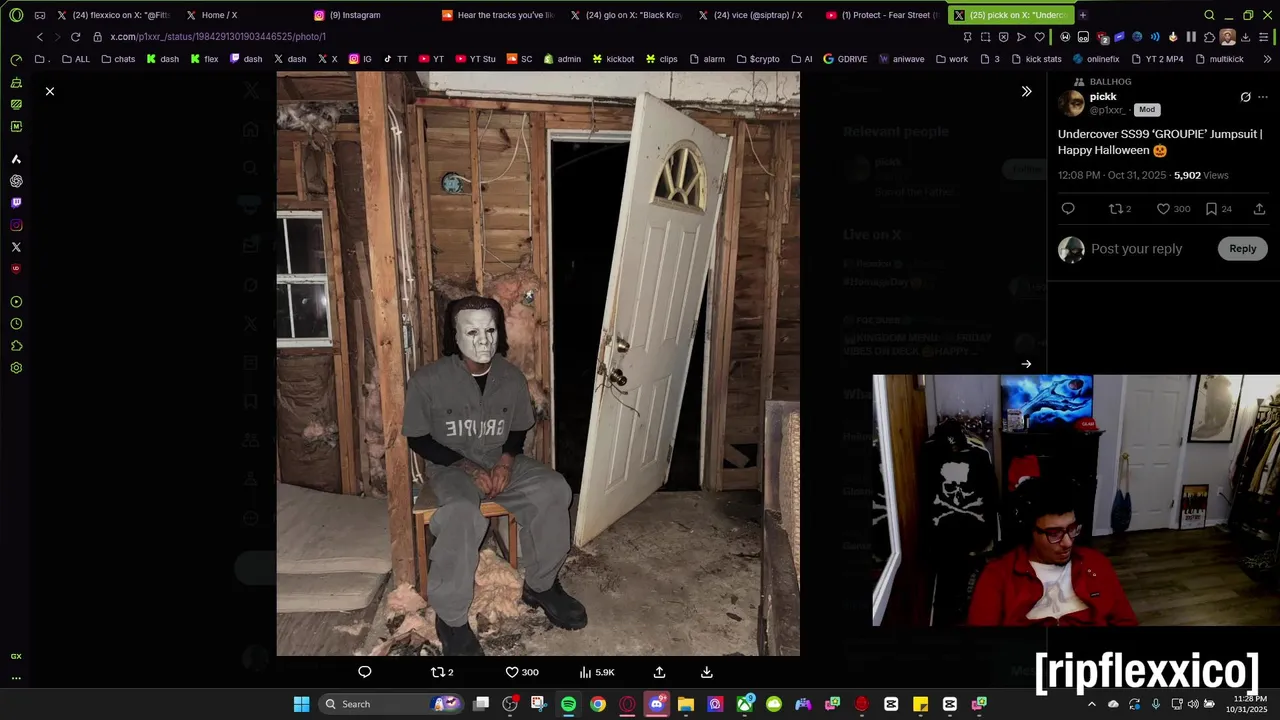Open the search tabs magnifier icon
Viewport: 1280px width, 720px height.
(x=1209, y=15)
